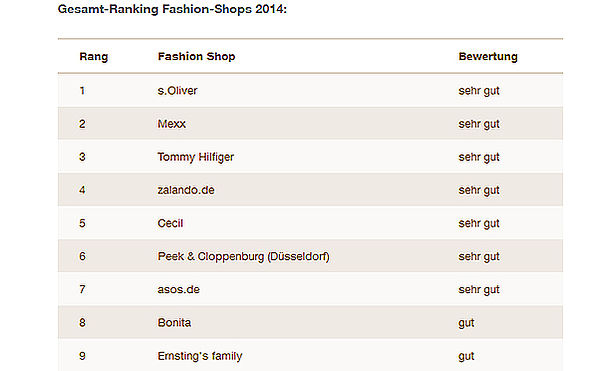613x371 pixels.
Task: Click the Fashion Shop column header
Action: [x=196, y=57]
